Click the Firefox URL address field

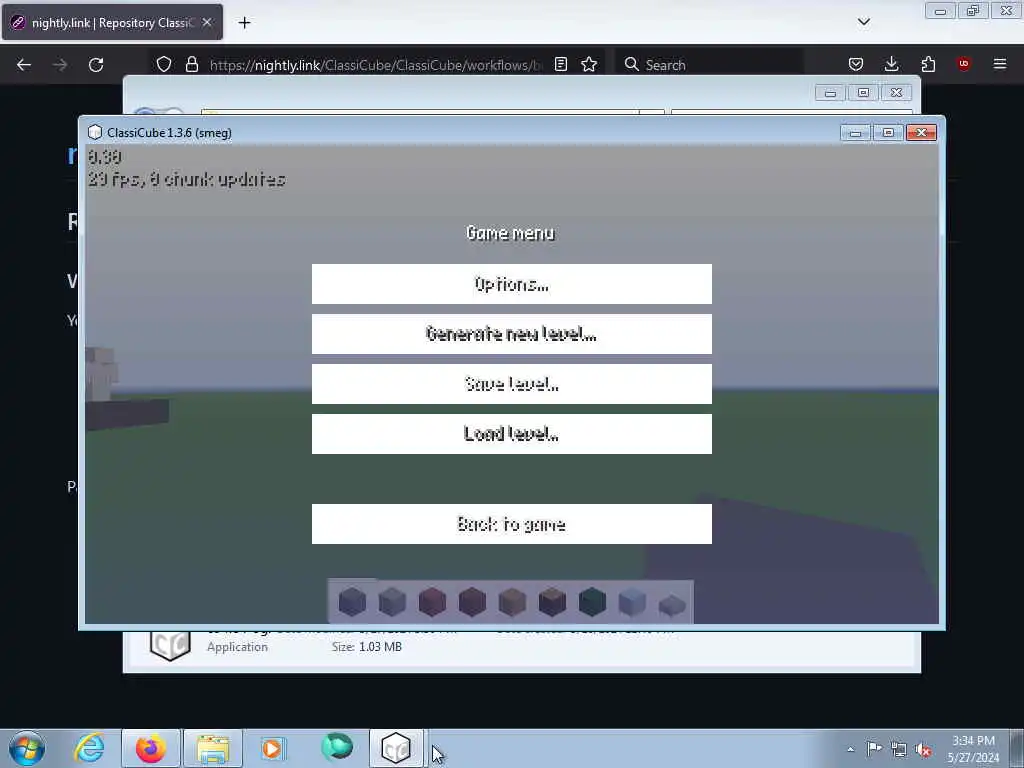(376, 65)
